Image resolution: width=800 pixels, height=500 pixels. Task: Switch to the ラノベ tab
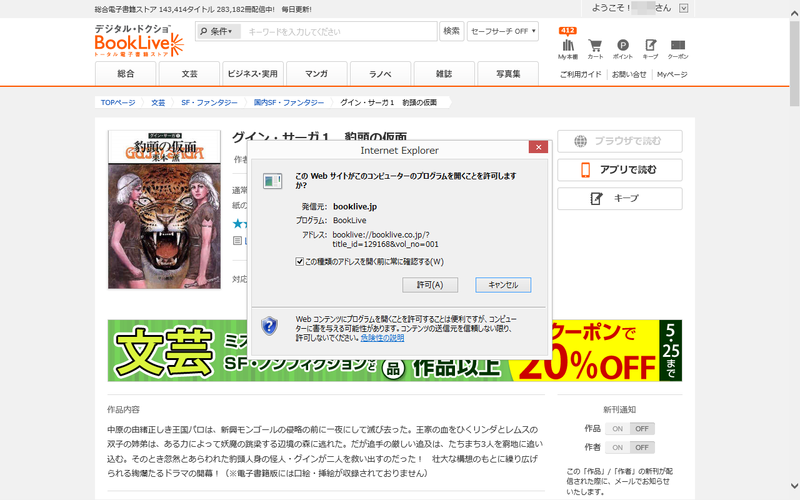[x=380, y=74]
